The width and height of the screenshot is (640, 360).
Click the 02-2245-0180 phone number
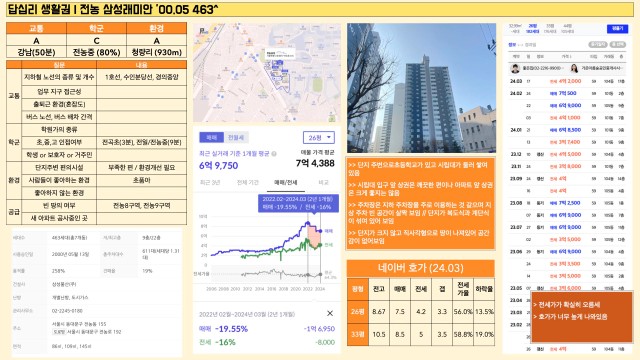pos(67,311)
